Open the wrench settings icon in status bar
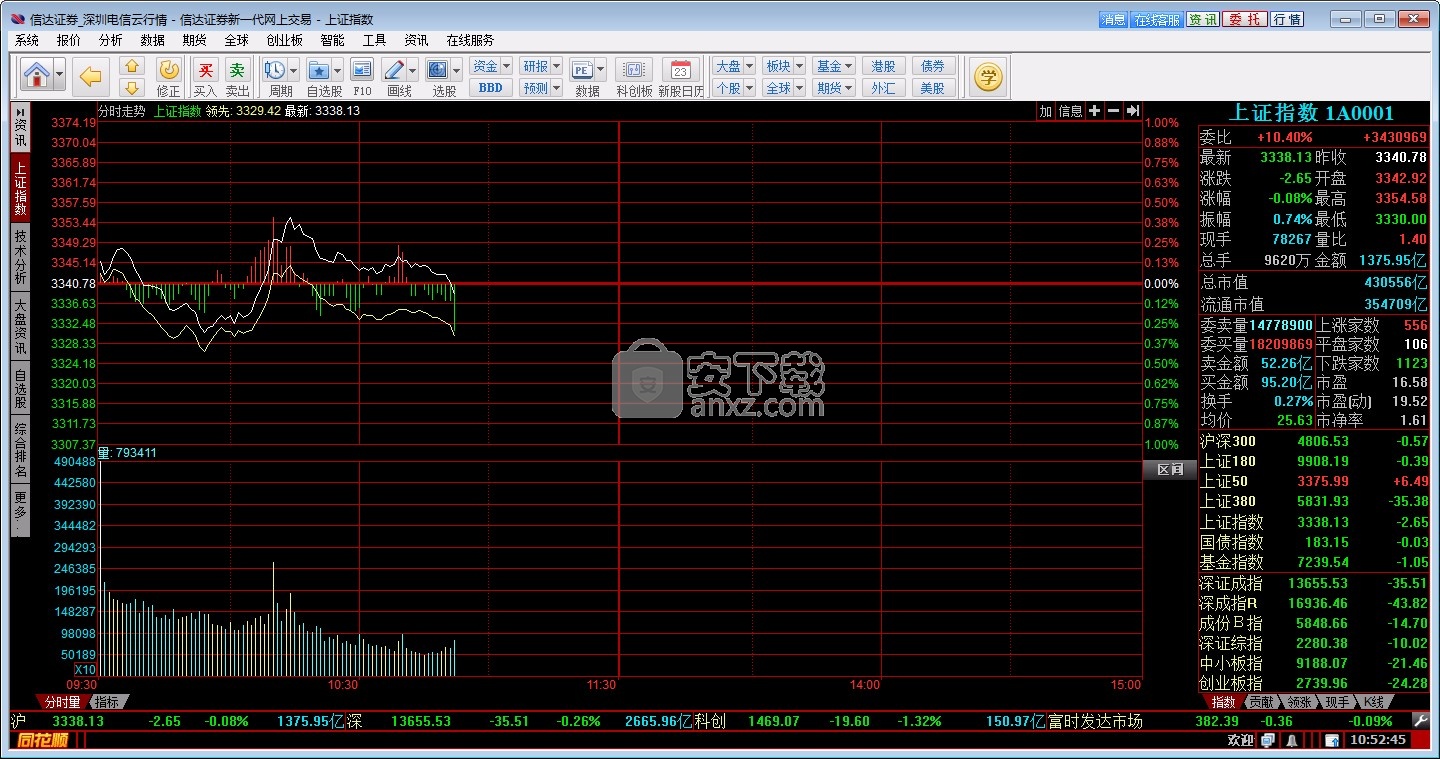The width and height of the screenshot is (1440, 759). tap(1420, 720)
